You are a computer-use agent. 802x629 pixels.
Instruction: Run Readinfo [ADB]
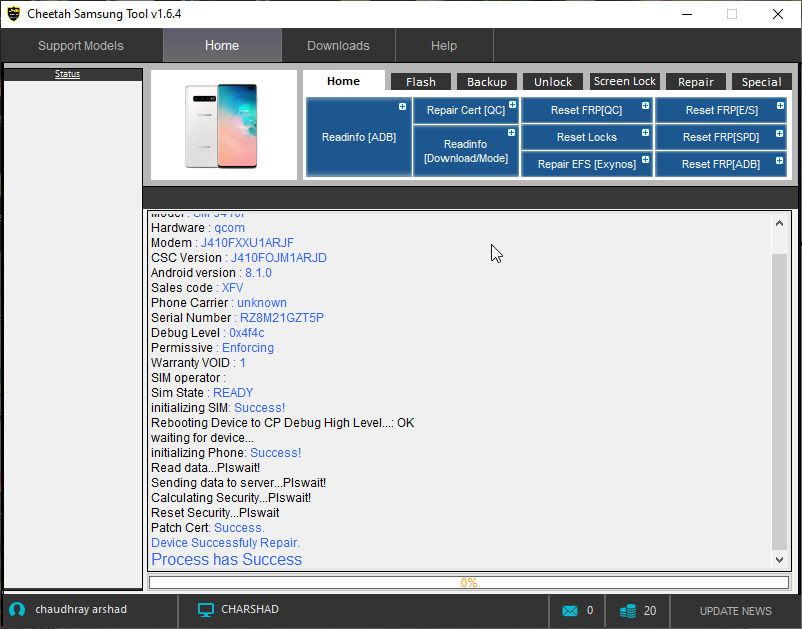[x=359, y=137]
